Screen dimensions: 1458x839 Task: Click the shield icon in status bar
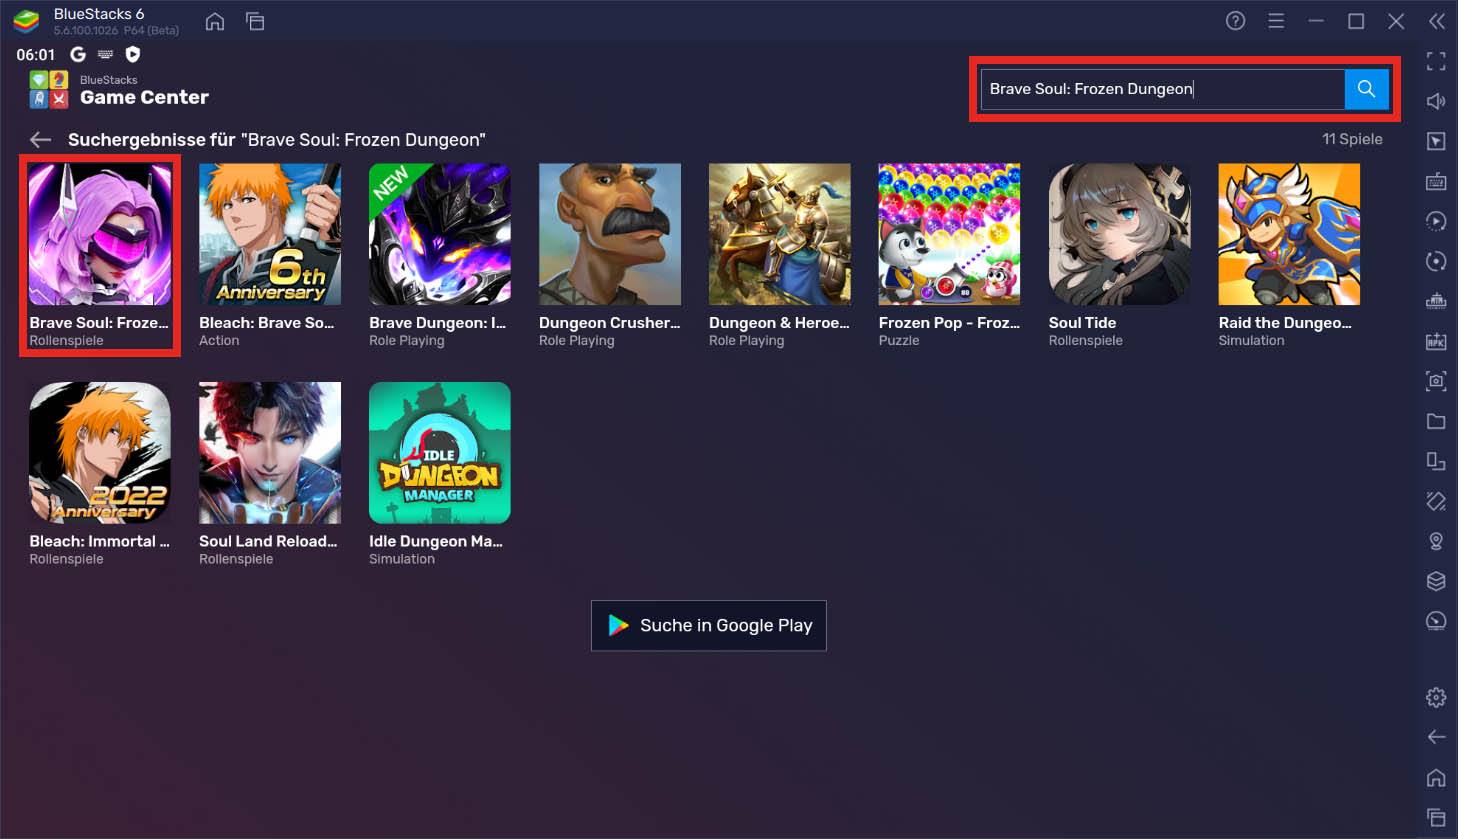(x=133, y=54)
